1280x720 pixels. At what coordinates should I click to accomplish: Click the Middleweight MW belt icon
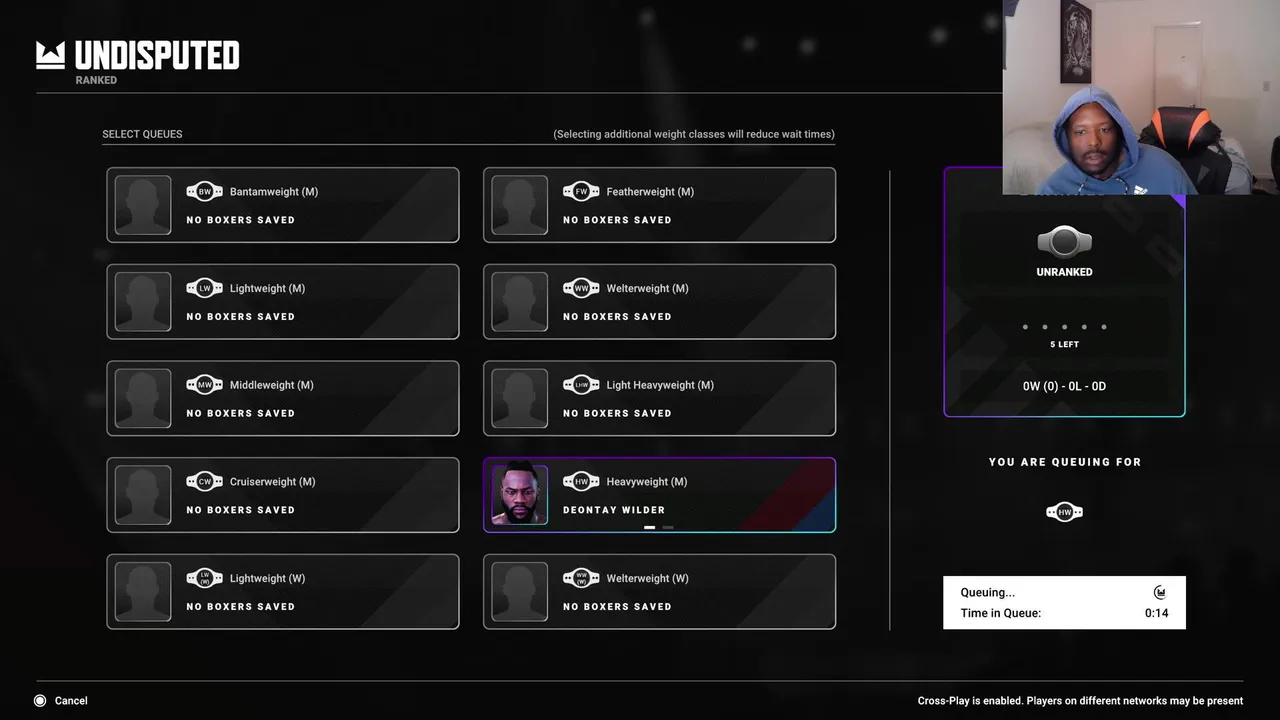click(x=204, y=385)
